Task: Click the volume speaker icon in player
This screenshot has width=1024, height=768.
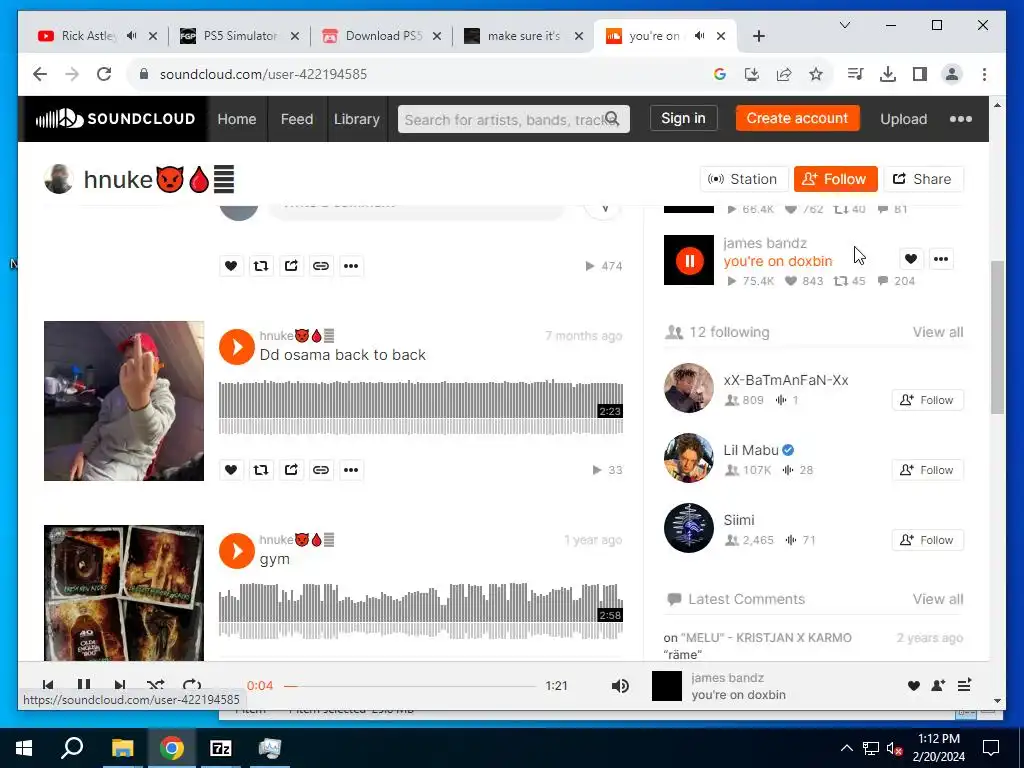Action: pos(620,686)
